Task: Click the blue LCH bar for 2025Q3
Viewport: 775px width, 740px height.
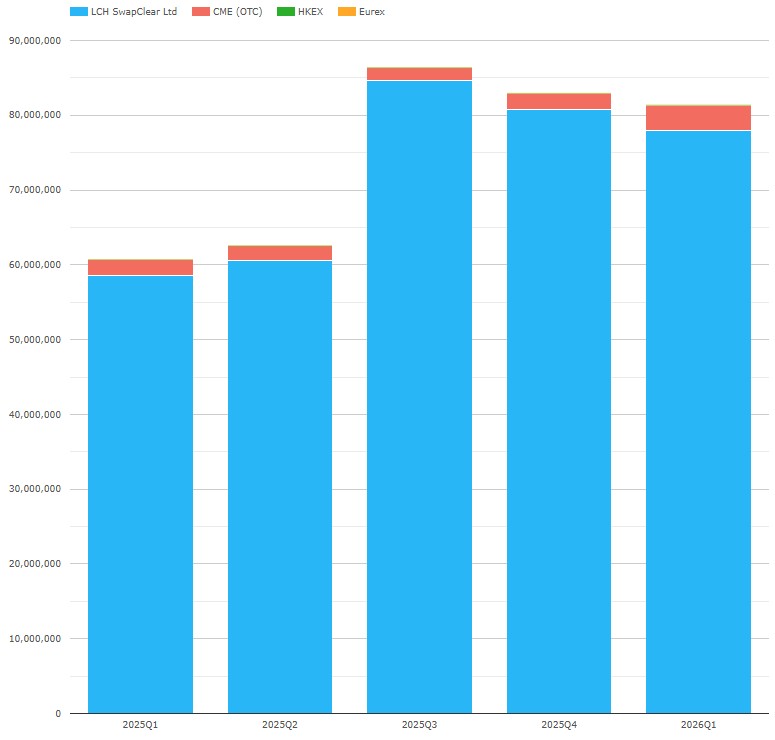Action: pos(419,400)
